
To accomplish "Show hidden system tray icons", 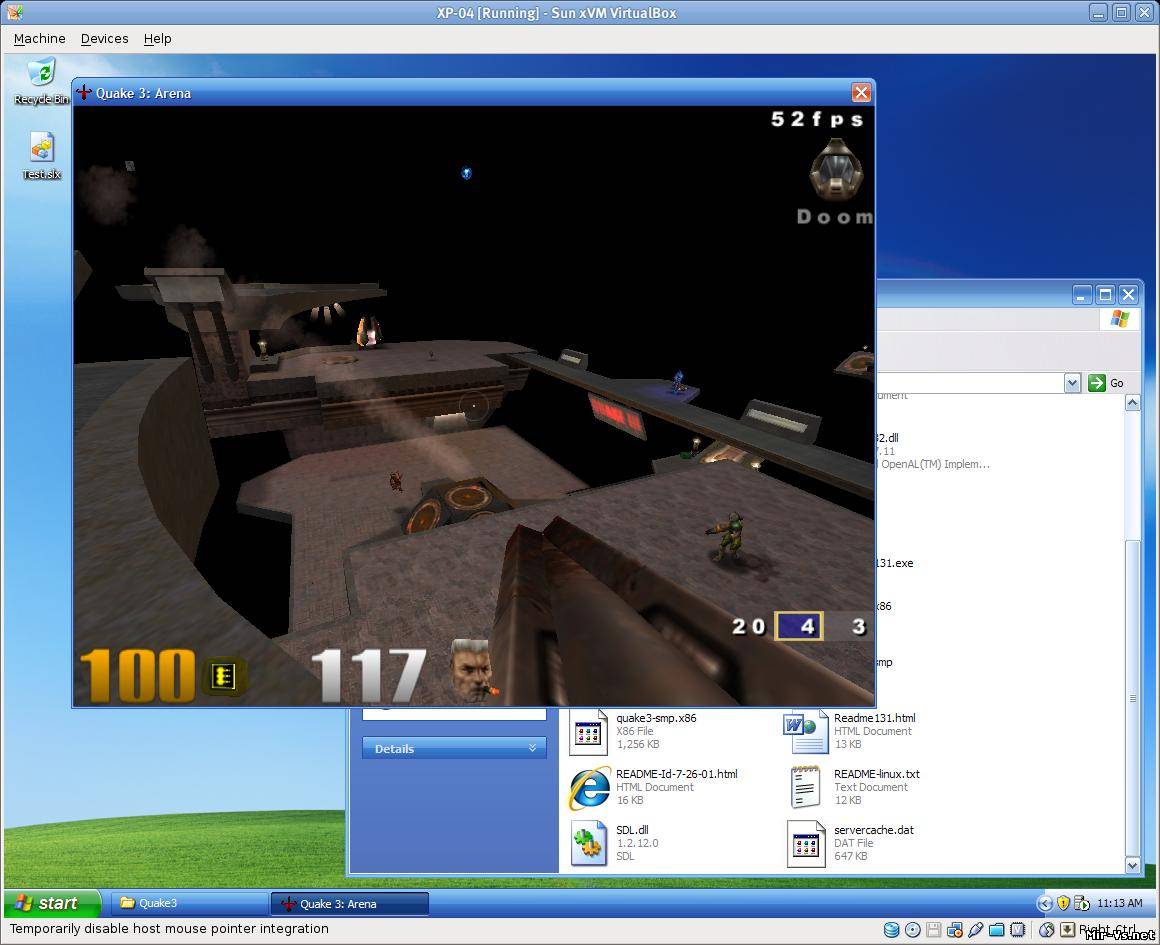I will pyautogui.click(x=1045, y=903).
